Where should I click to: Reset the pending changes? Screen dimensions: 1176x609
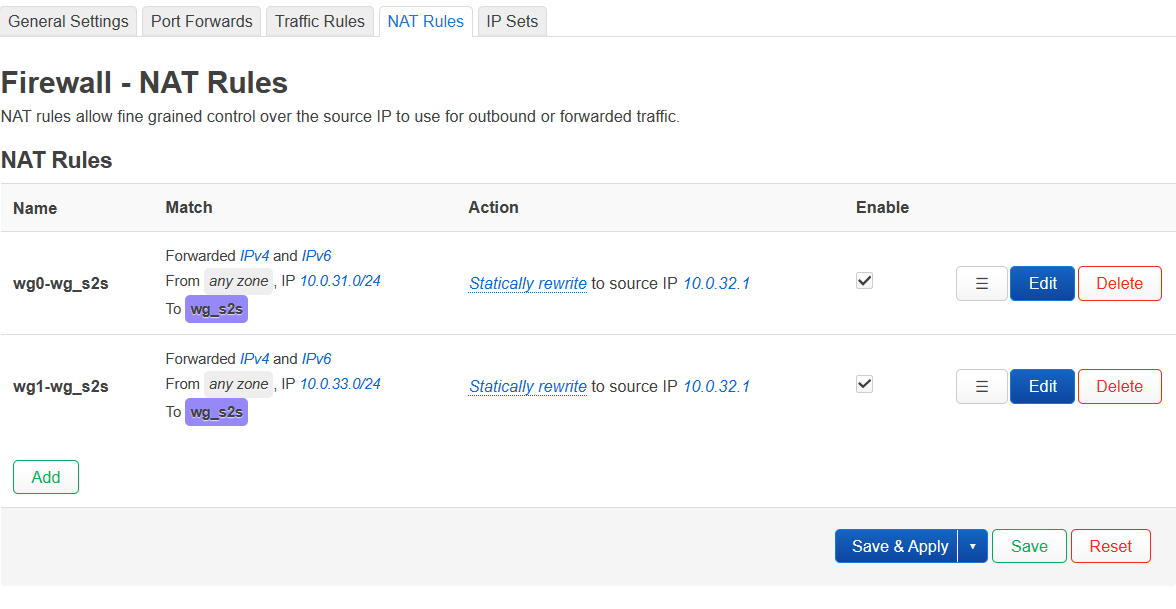point(1110,547)
